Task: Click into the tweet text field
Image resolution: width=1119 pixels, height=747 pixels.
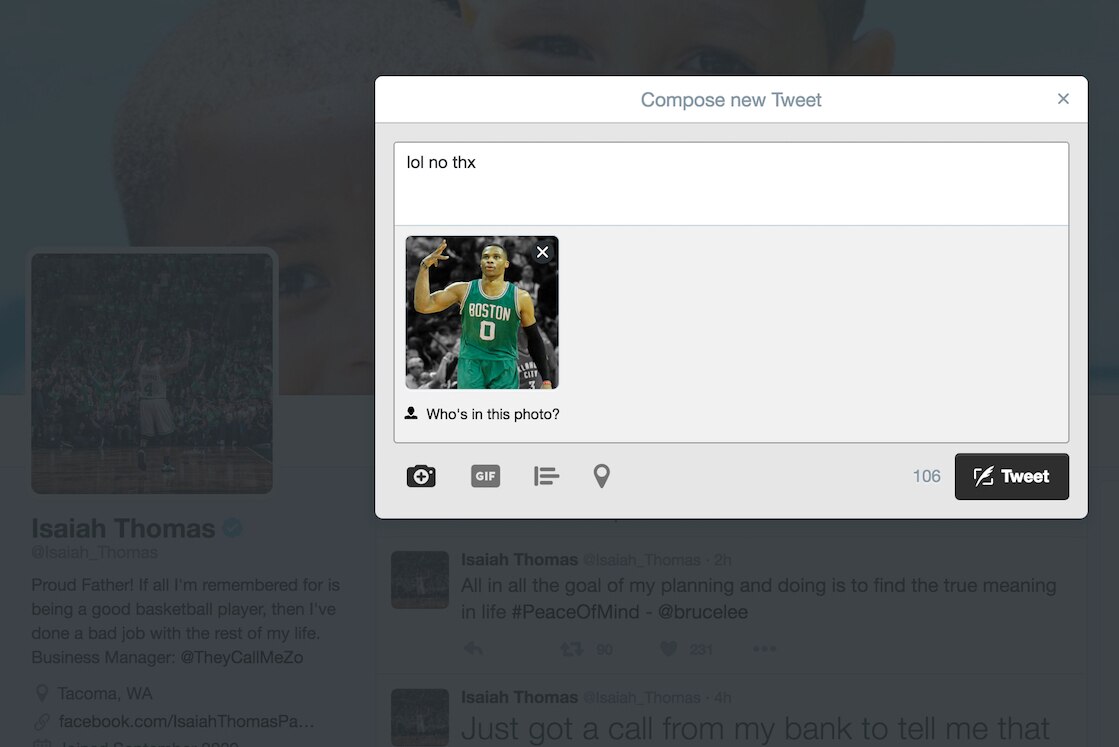Action: click(731, 184)
